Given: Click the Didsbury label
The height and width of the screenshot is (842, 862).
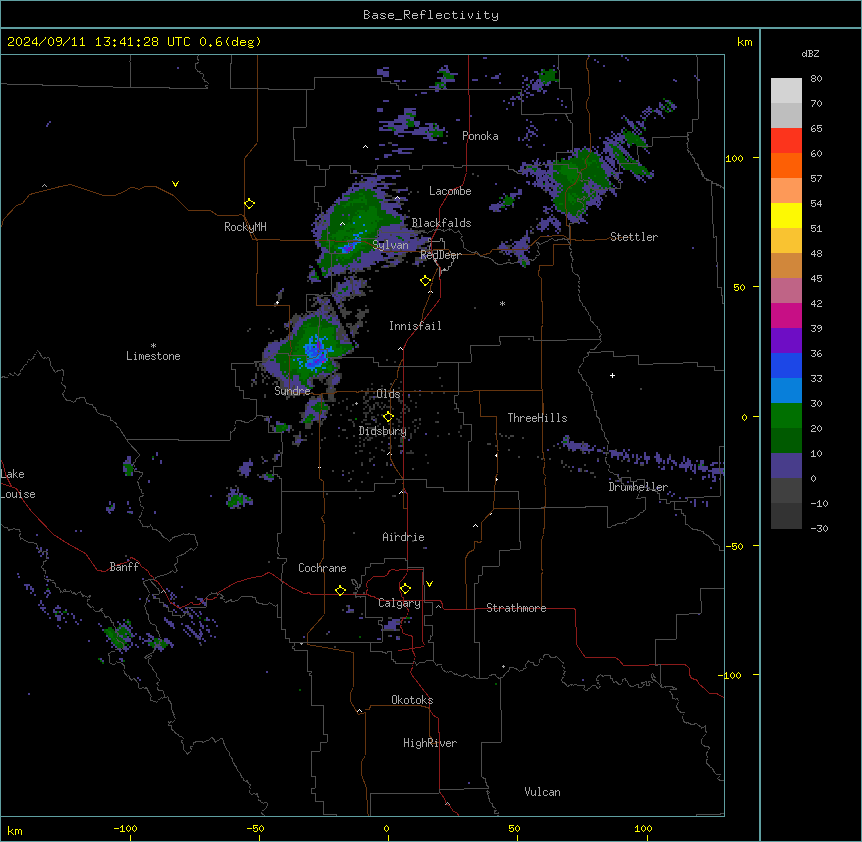Looking at the screenshot, I should click(383, 431).
